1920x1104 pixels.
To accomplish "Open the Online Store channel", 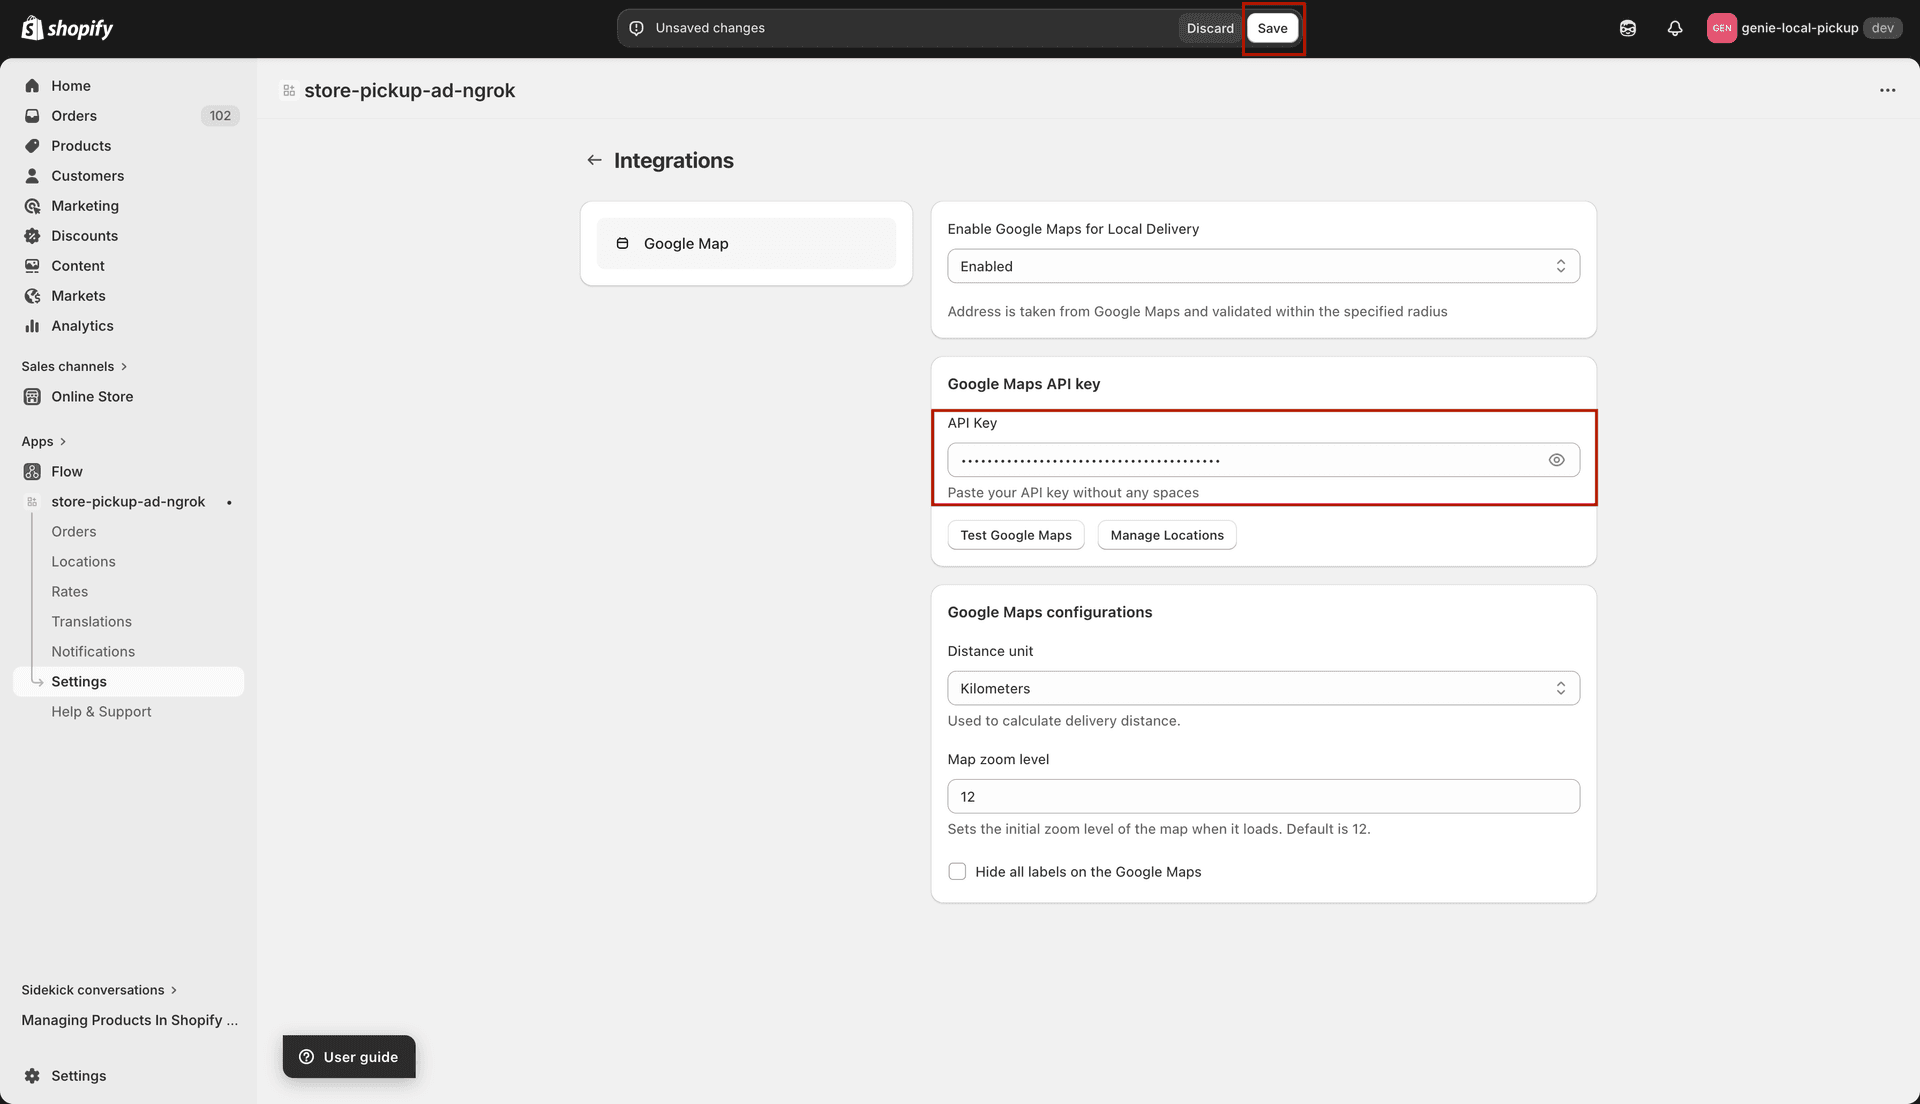I will 93,396.
